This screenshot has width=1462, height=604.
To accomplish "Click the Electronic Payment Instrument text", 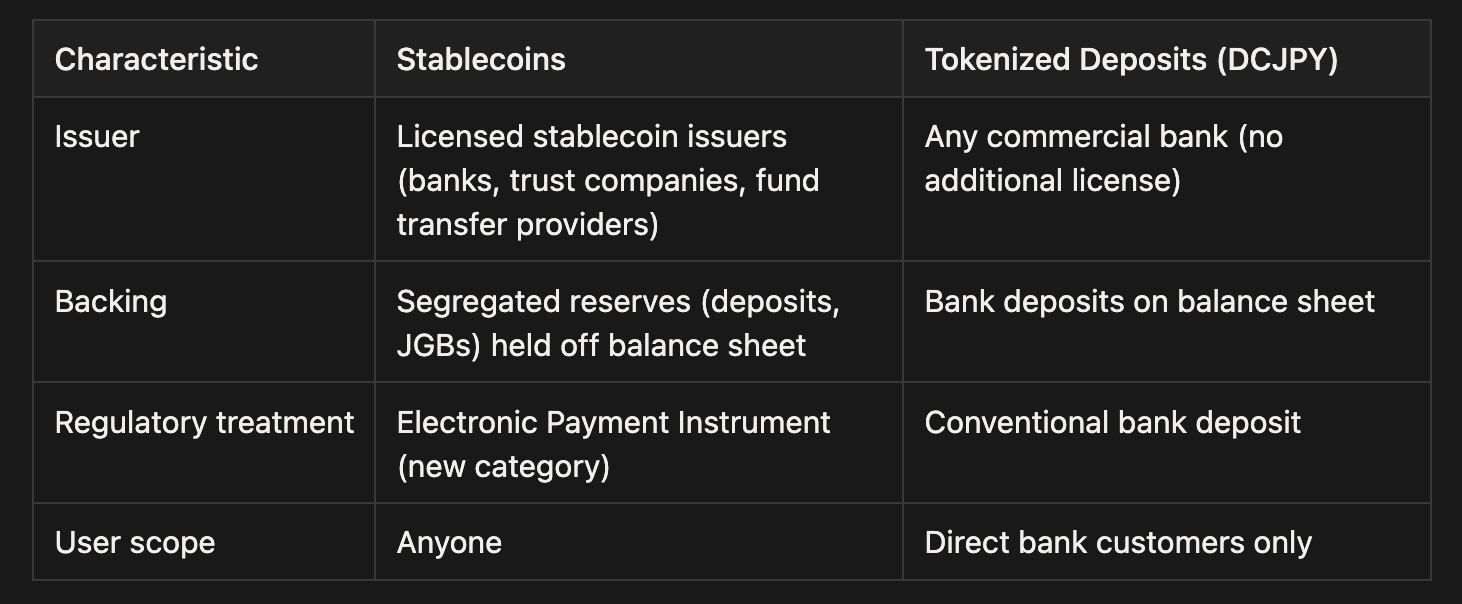I will pos(613,423).
